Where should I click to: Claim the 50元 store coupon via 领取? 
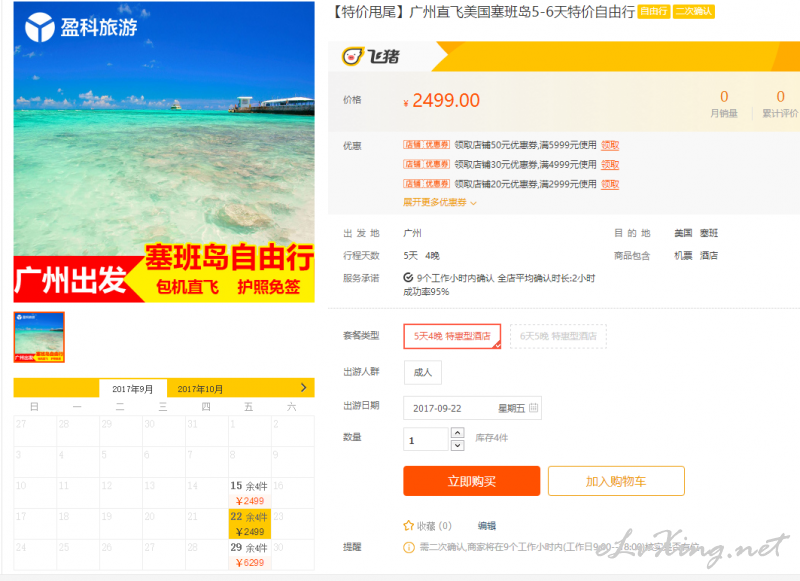click(x=610, y=145)
